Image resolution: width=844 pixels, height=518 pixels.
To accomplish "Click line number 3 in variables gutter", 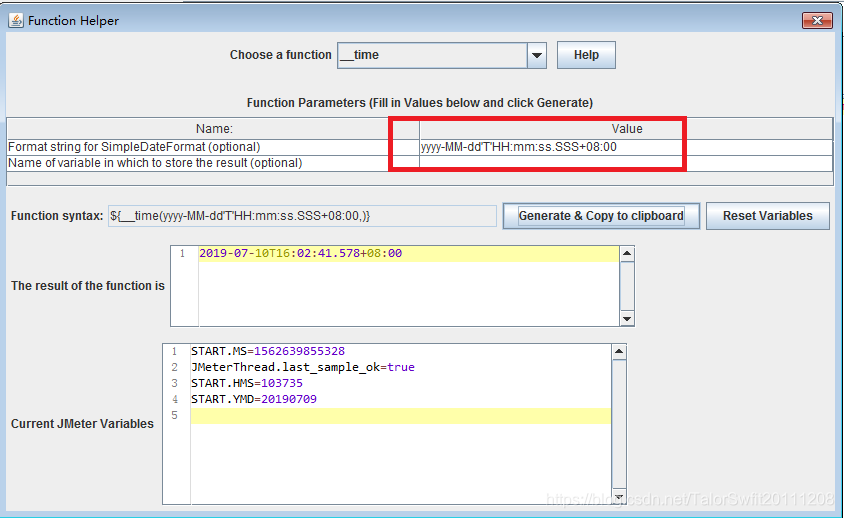I will 174,383.
